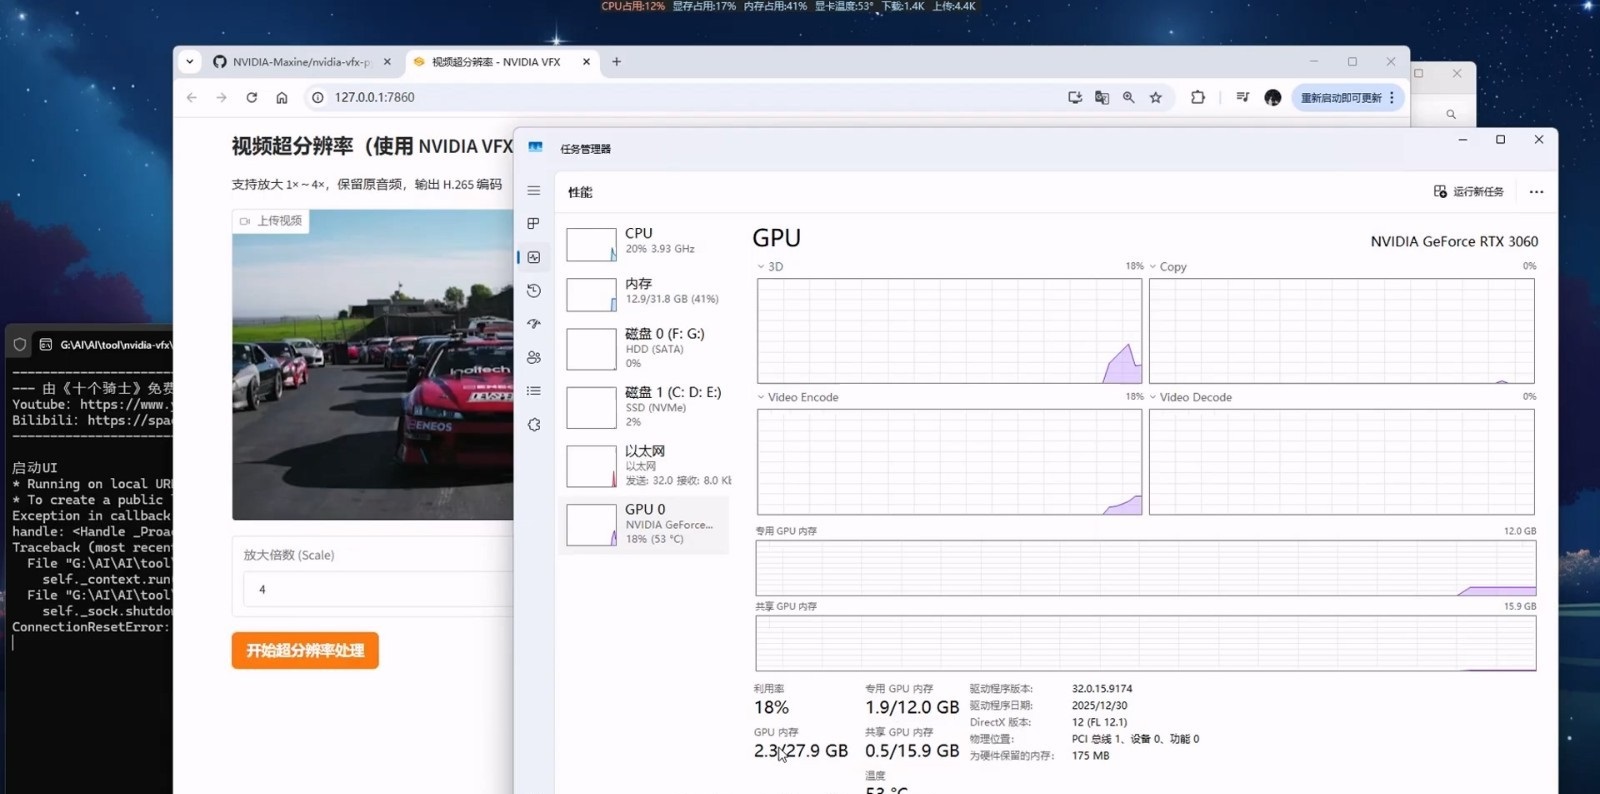Expand the 3D graph engine dropdown
The height and width of the screenshot is (794, 1600).
pyautogui.click(x=761, y=267)
